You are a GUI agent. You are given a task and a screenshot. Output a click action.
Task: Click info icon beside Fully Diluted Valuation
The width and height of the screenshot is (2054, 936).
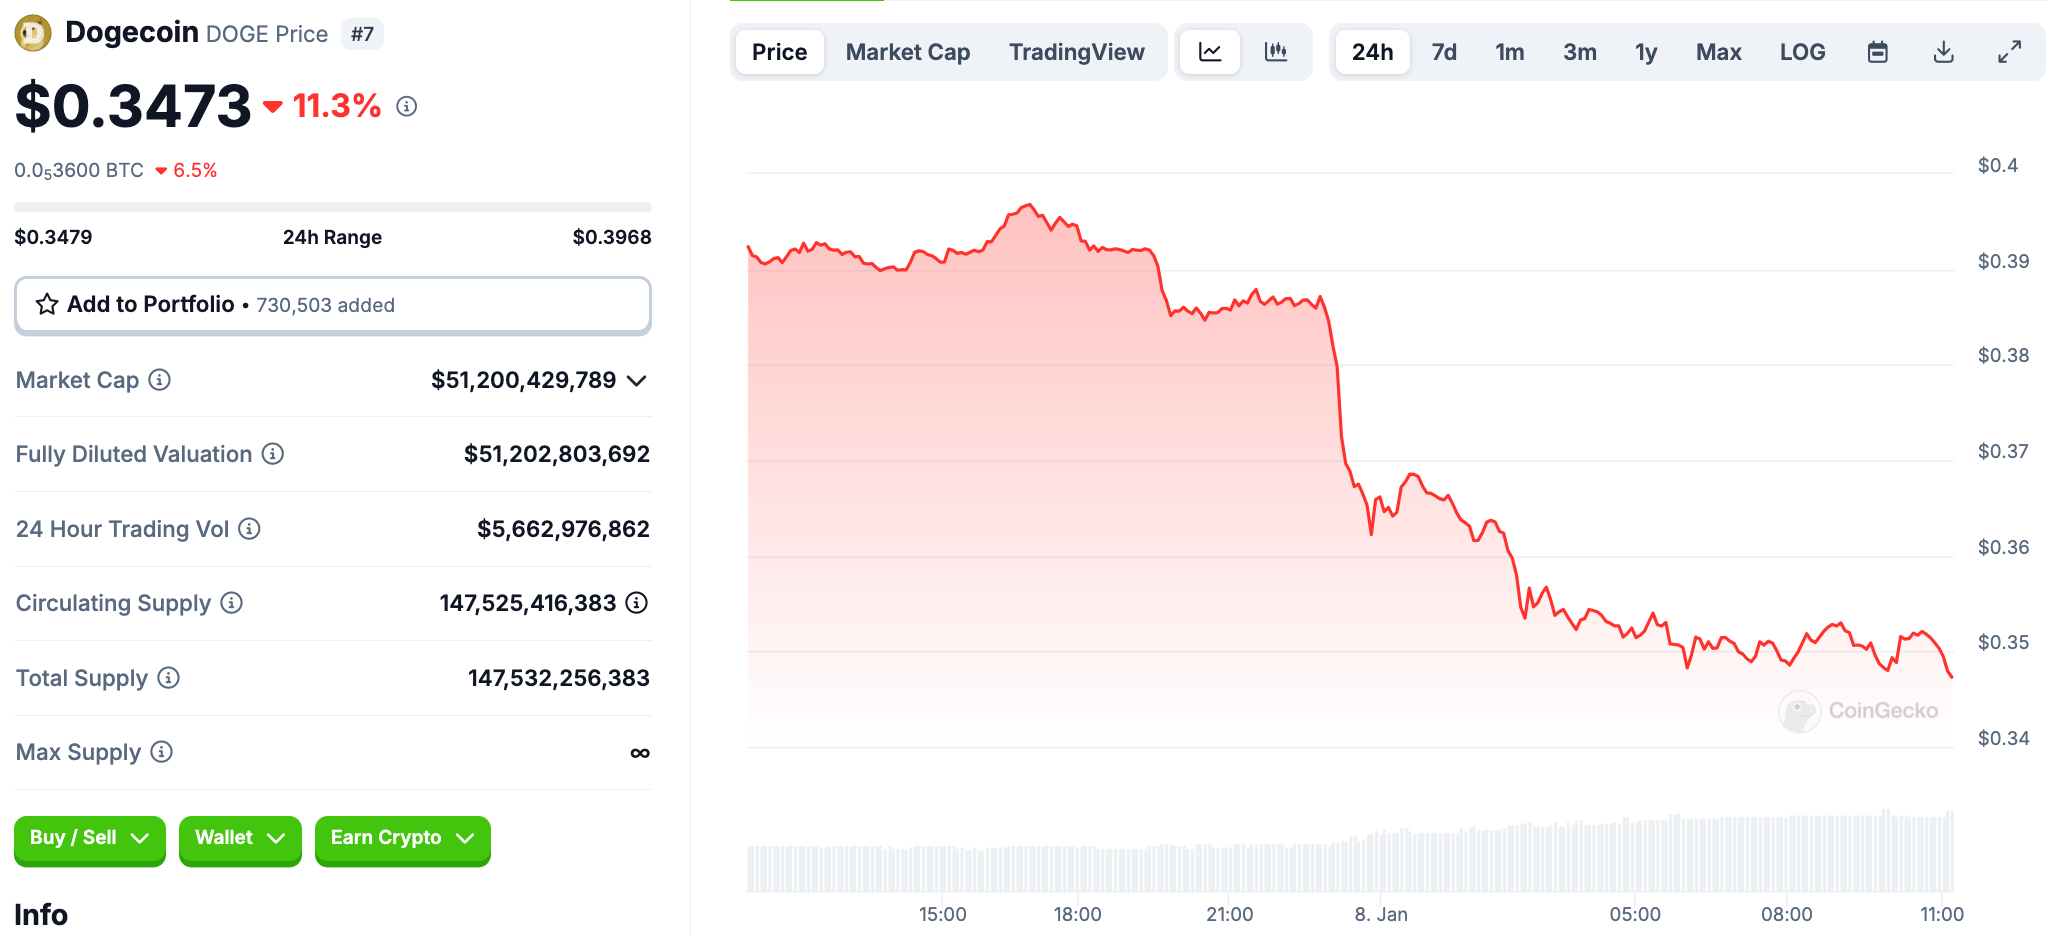(273, 454)
